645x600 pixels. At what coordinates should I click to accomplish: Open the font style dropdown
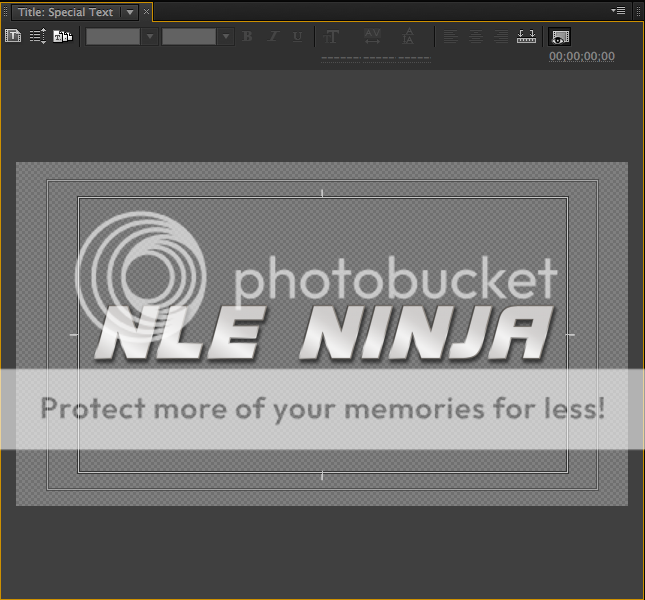[x=226, y=37]
